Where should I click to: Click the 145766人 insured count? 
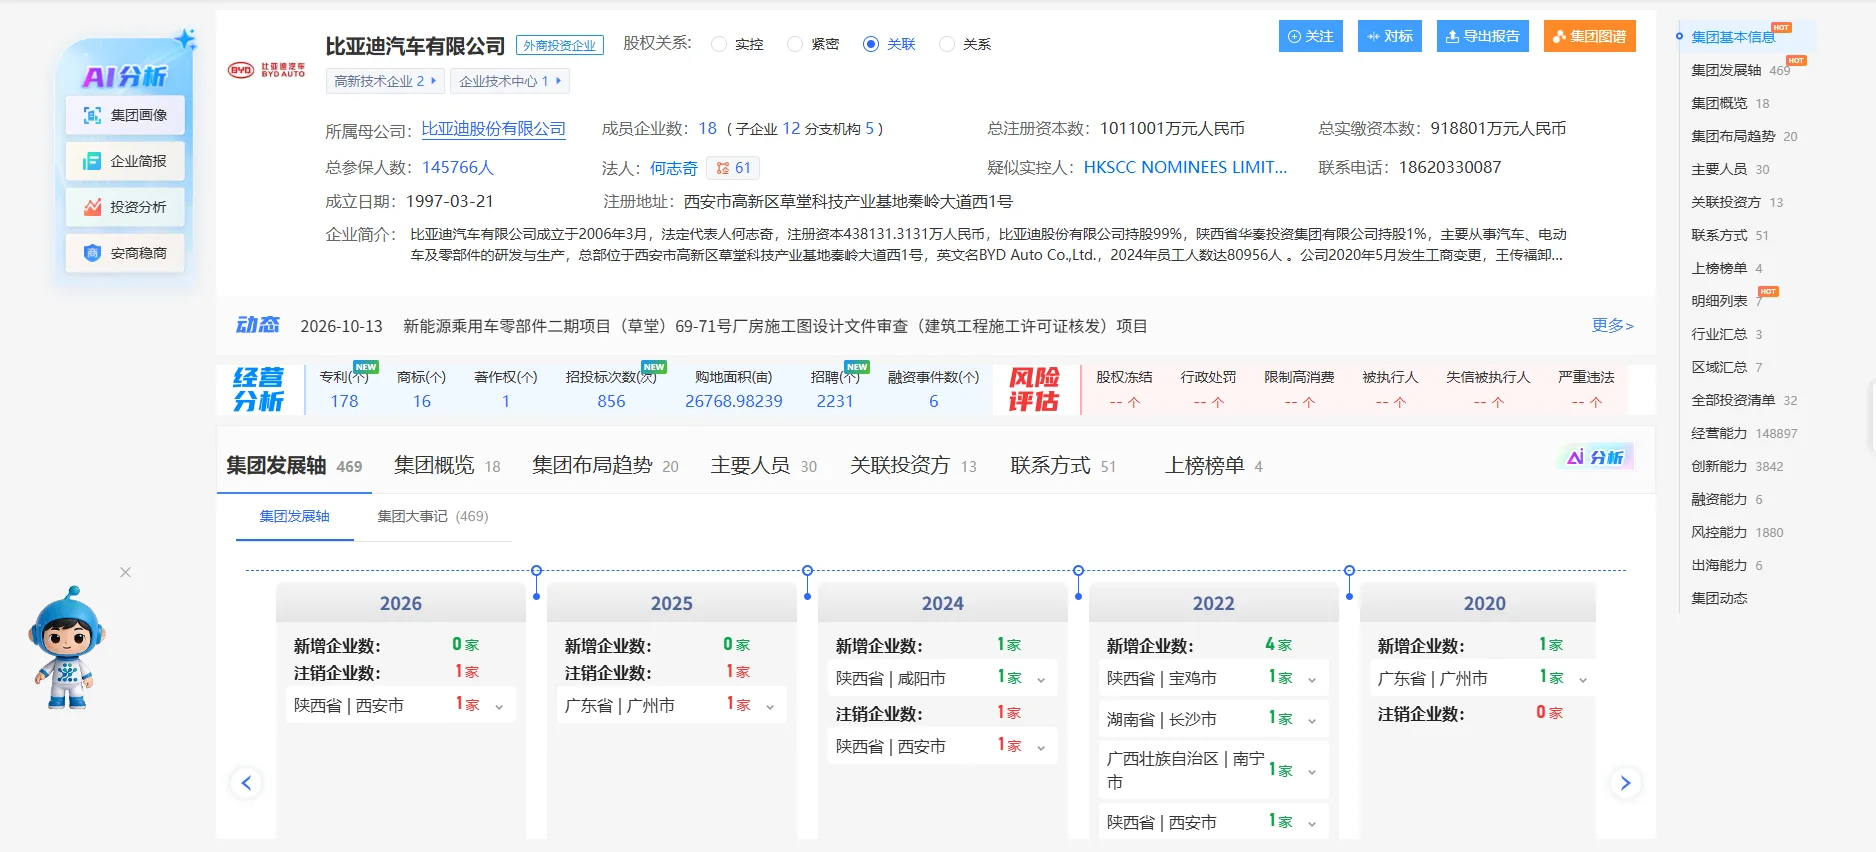(x=458, y=168)
